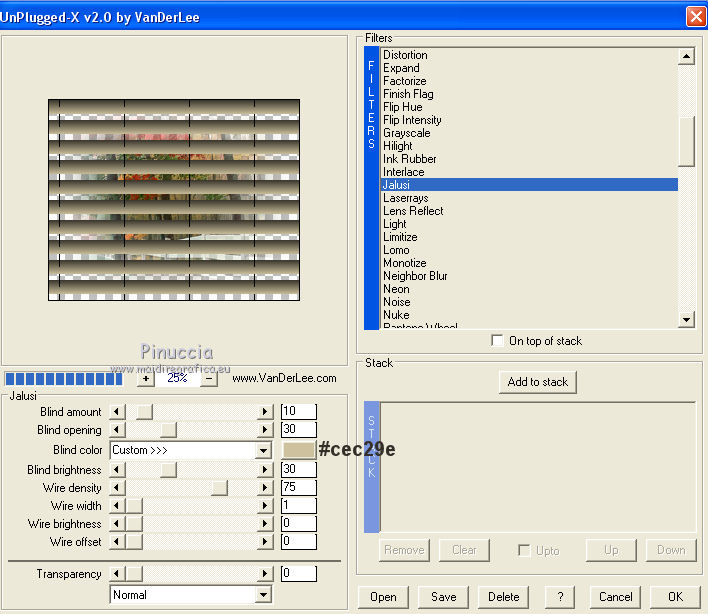
Task: Save preset with Save button
Action: click(443, 597)
